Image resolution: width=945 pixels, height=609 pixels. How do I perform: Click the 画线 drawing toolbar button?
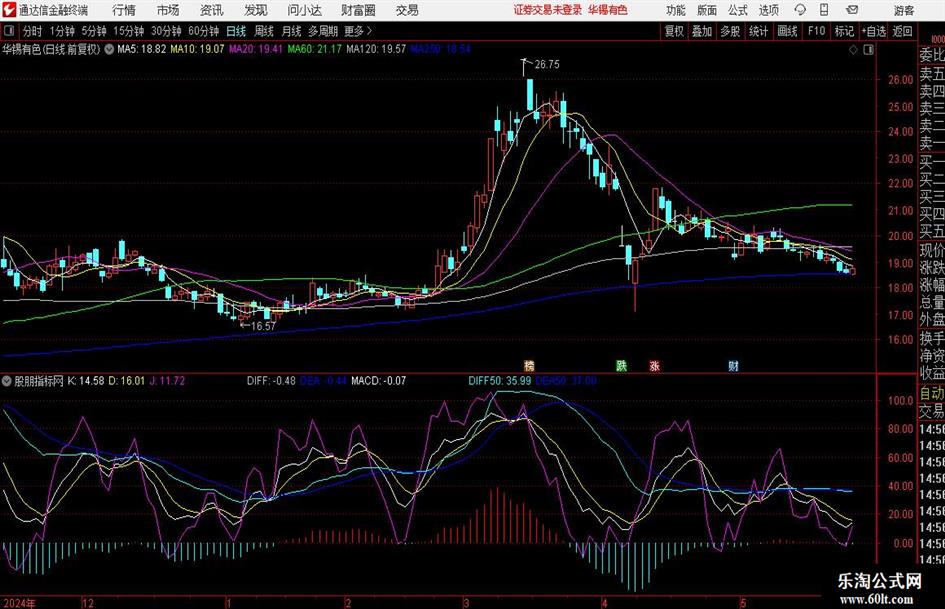coord(787,31)
